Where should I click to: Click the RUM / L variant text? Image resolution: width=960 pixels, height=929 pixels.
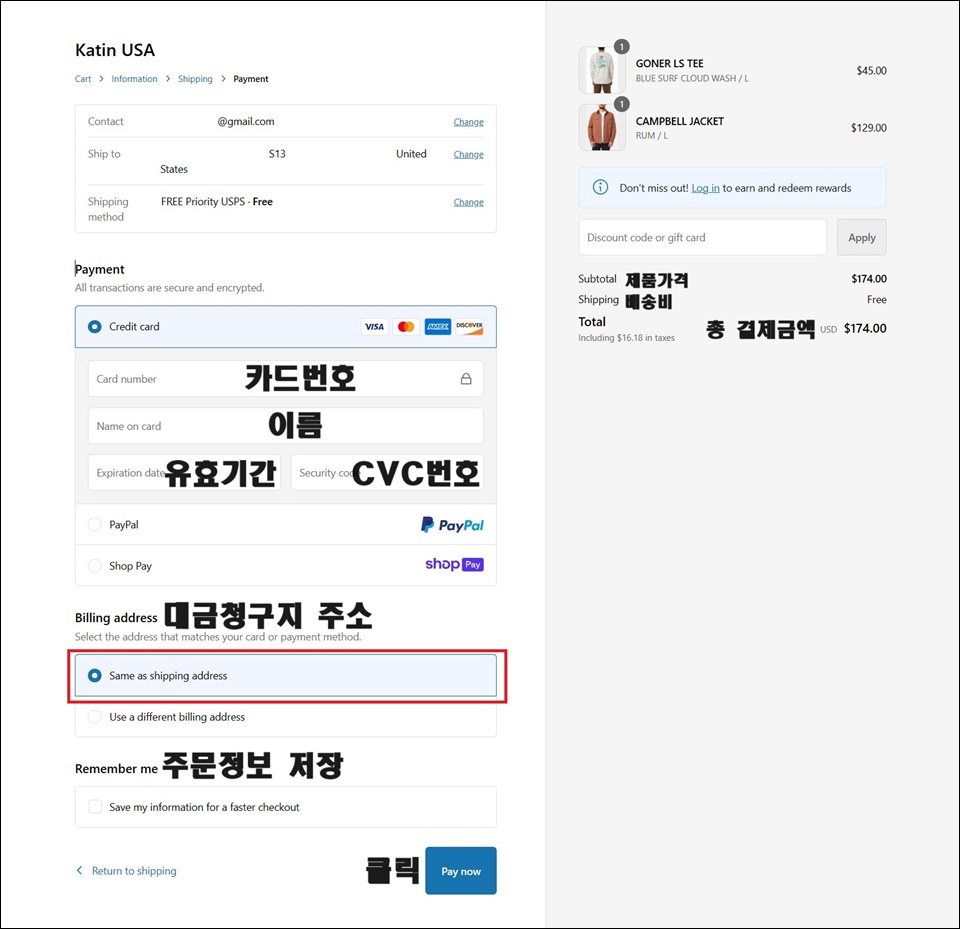pos(651,135)
